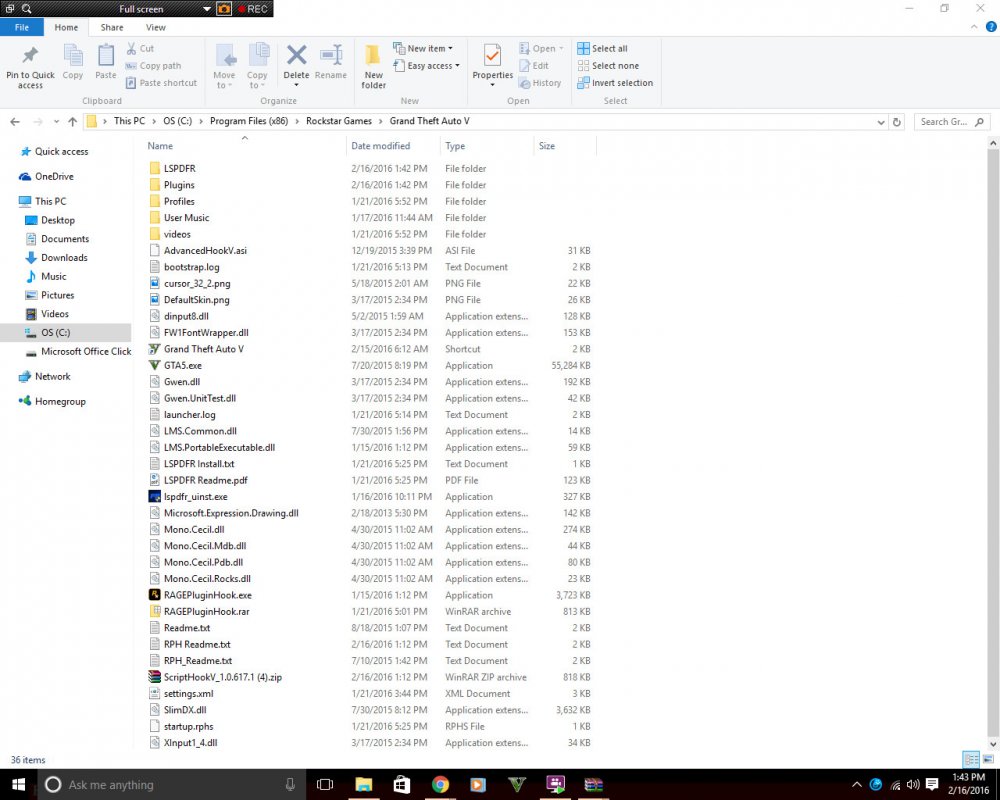
Task: Select the LSPDFR Readme.pdf file
Action: 205,480
